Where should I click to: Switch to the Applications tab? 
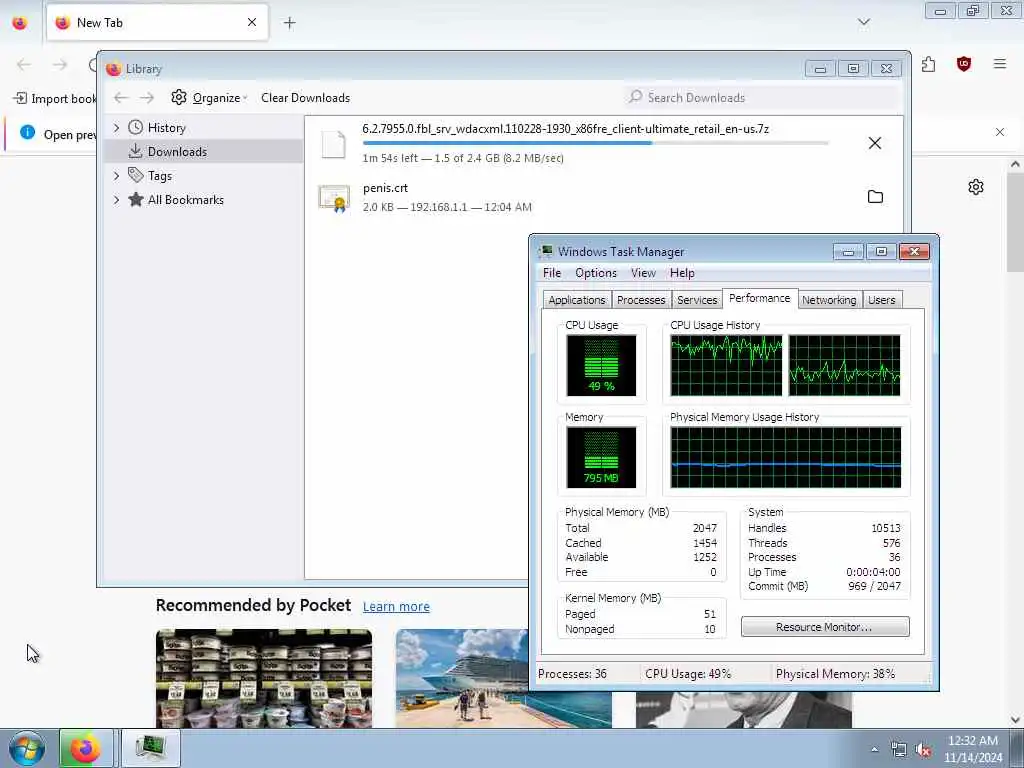point(577,300)
